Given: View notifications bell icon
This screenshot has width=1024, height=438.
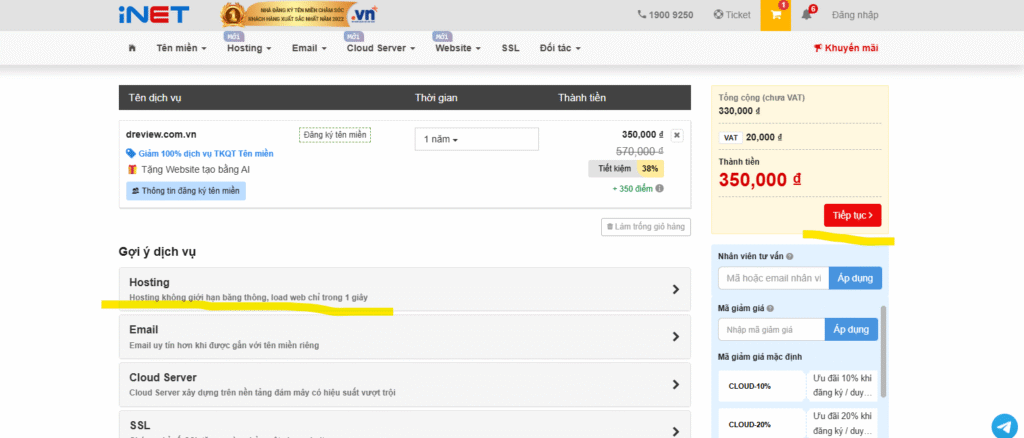Looking at the screenshot, I should (x=807, y=14).
